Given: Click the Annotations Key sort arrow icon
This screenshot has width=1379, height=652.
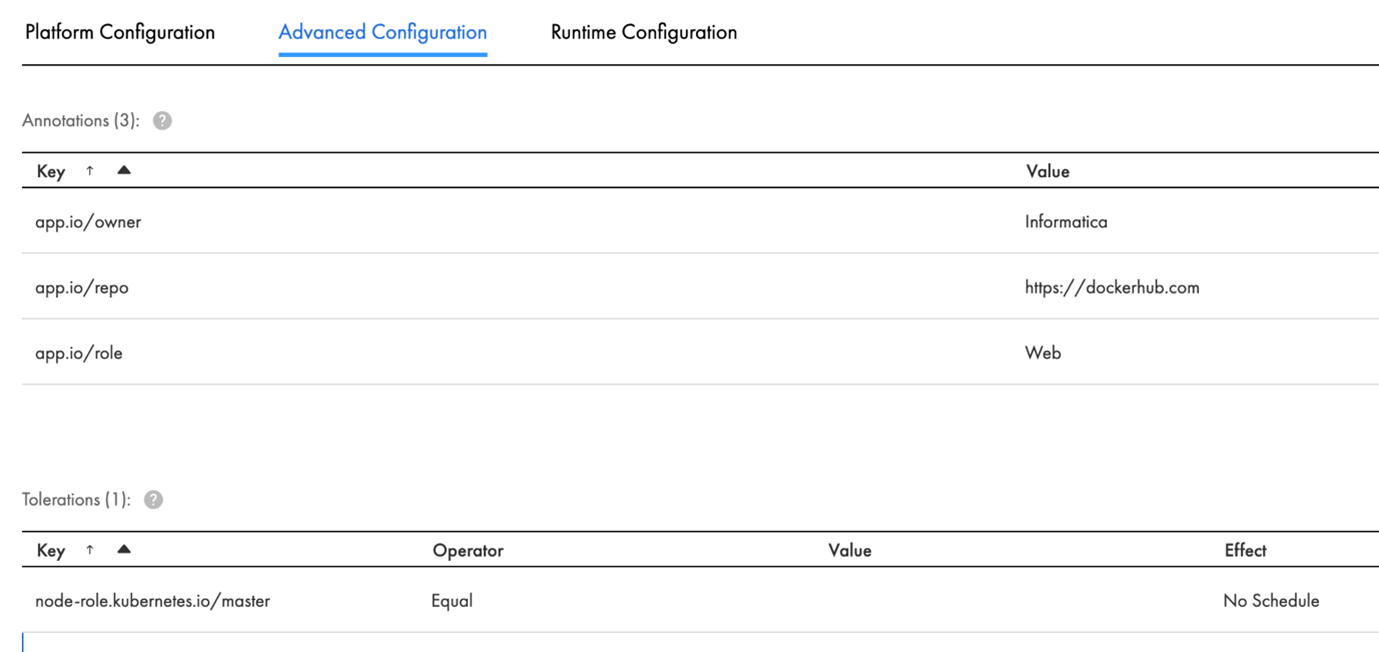Looking at the screenshot, I should 90,171.
